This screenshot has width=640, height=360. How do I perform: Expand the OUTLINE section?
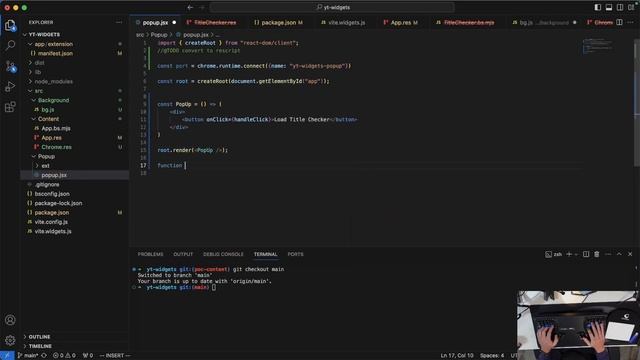[39, 337]
